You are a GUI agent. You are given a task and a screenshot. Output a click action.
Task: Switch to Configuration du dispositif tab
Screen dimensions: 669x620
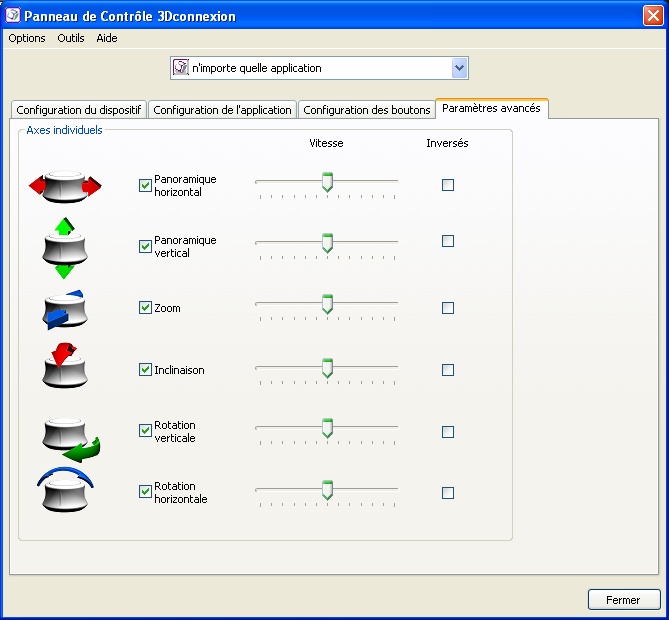(79, 110)
